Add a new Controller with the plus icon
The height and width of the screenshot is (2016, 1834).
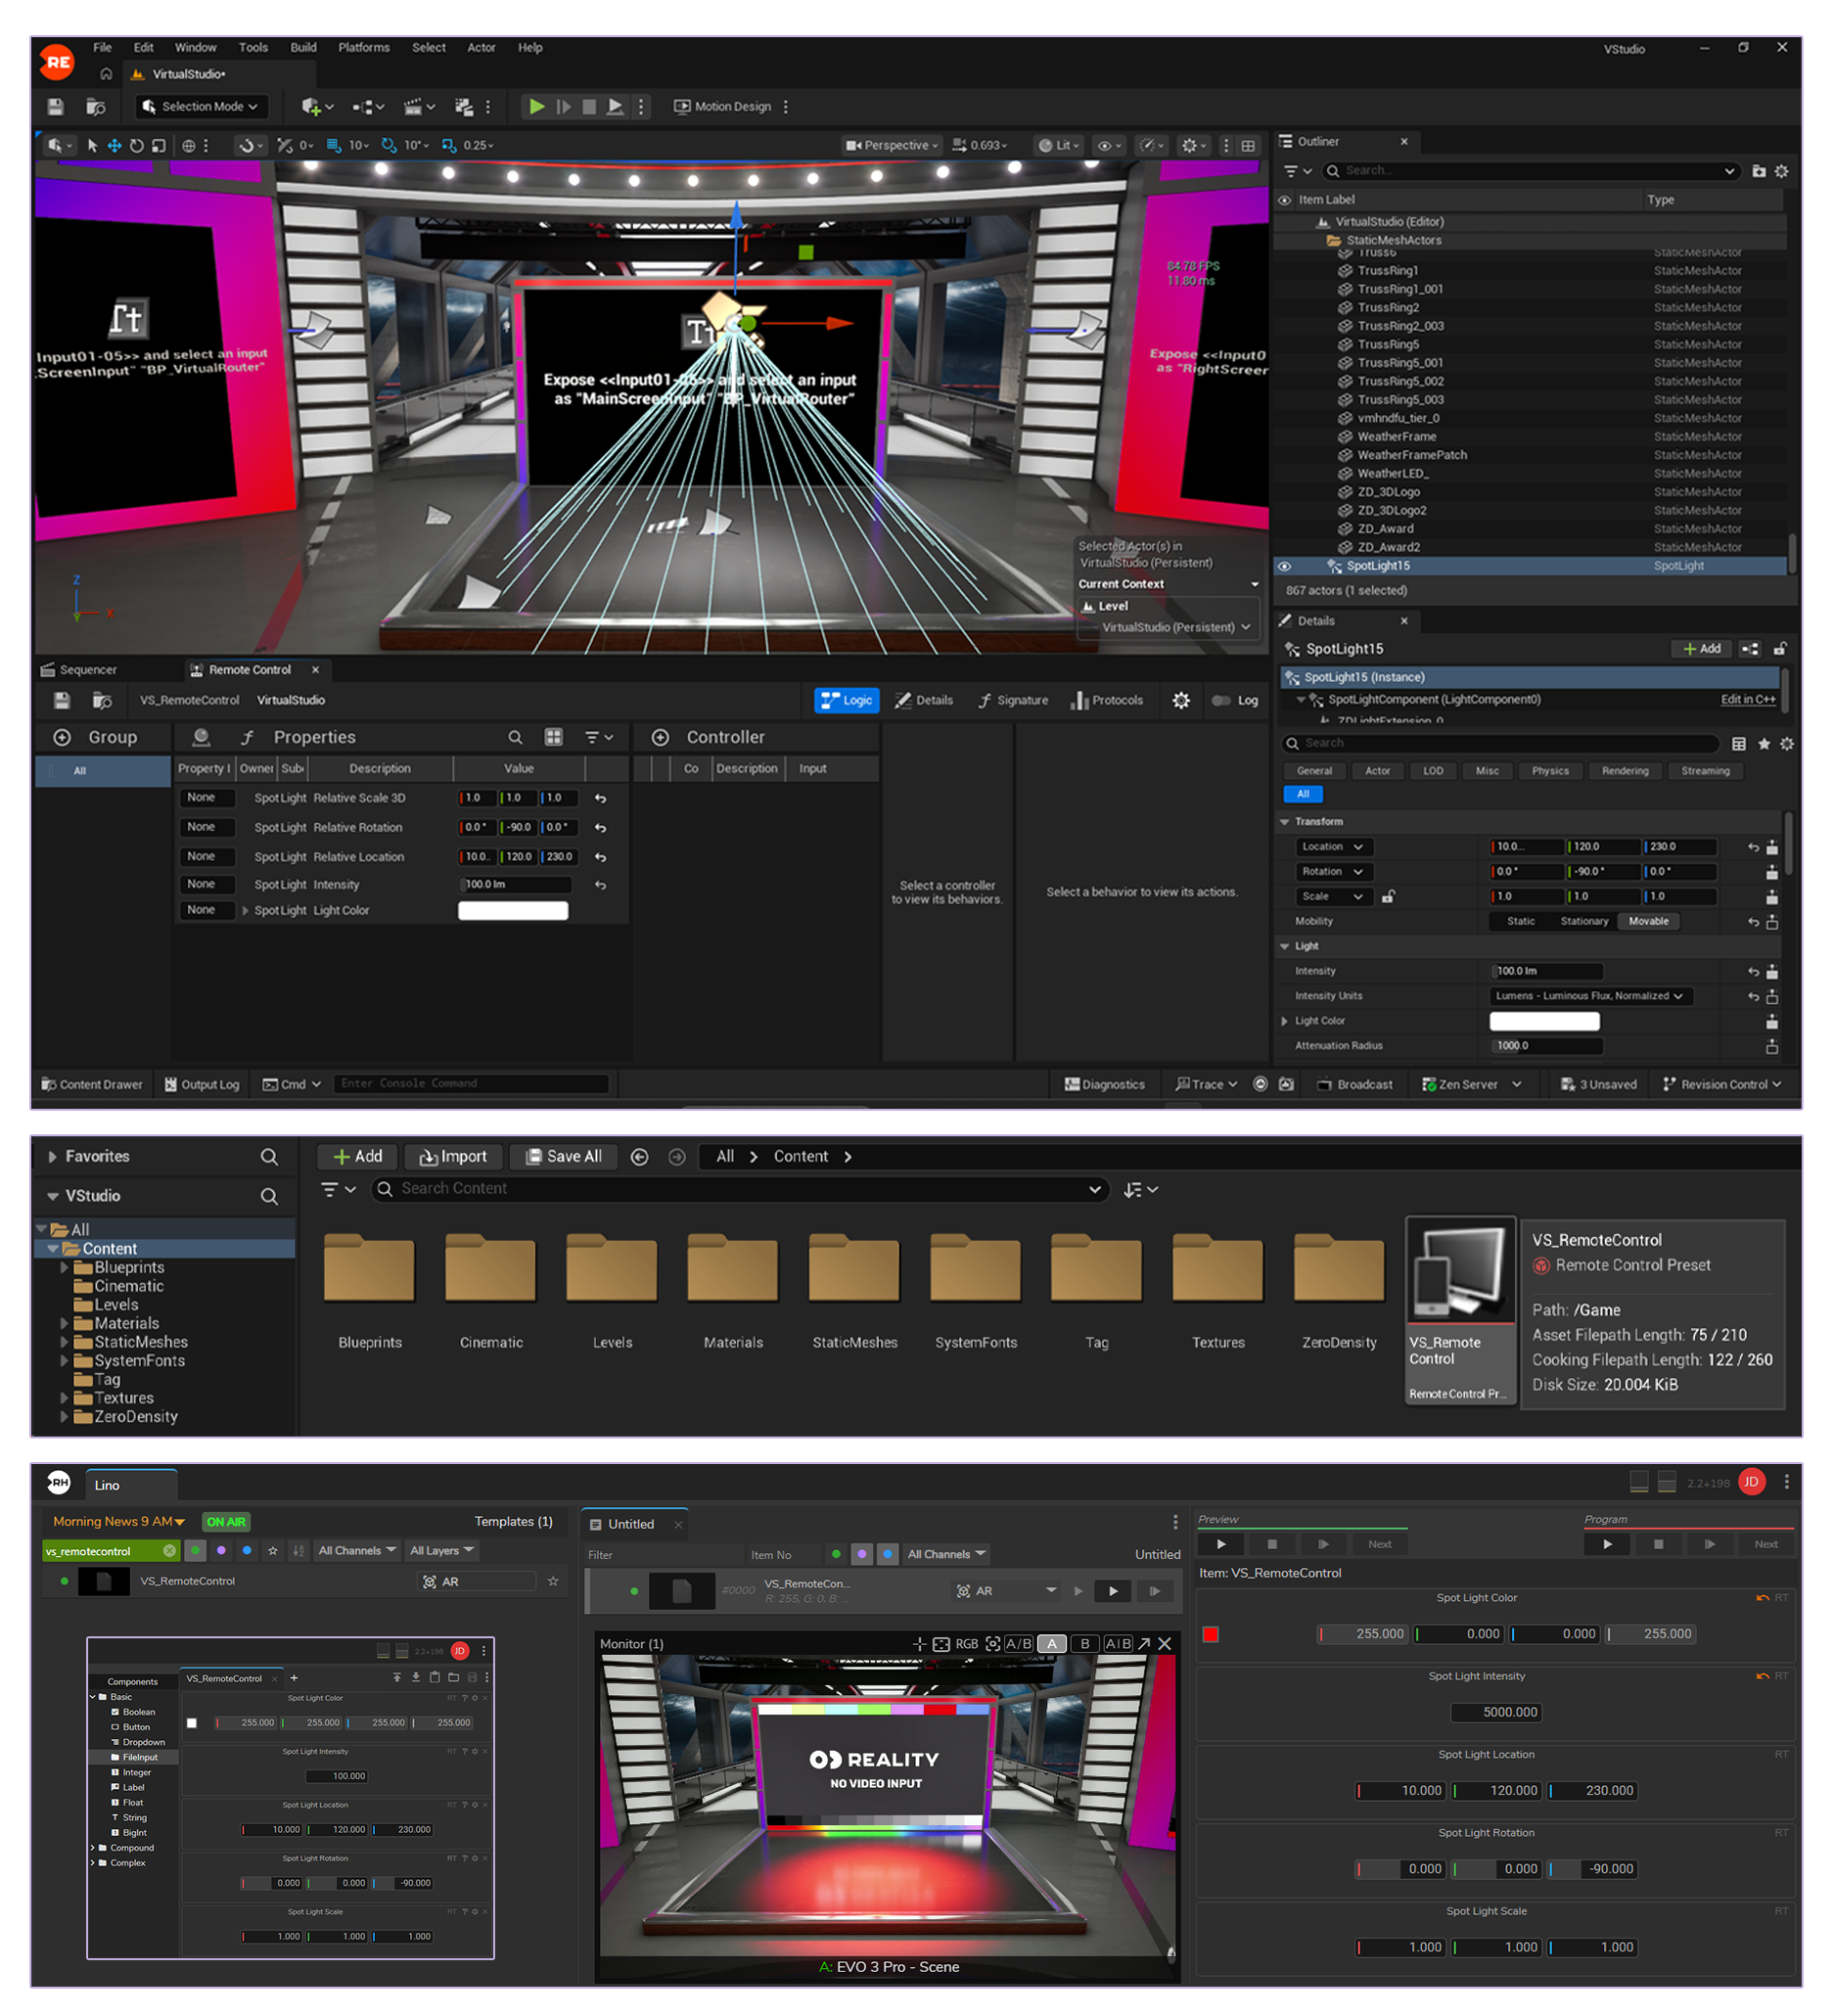pos(660,737)
